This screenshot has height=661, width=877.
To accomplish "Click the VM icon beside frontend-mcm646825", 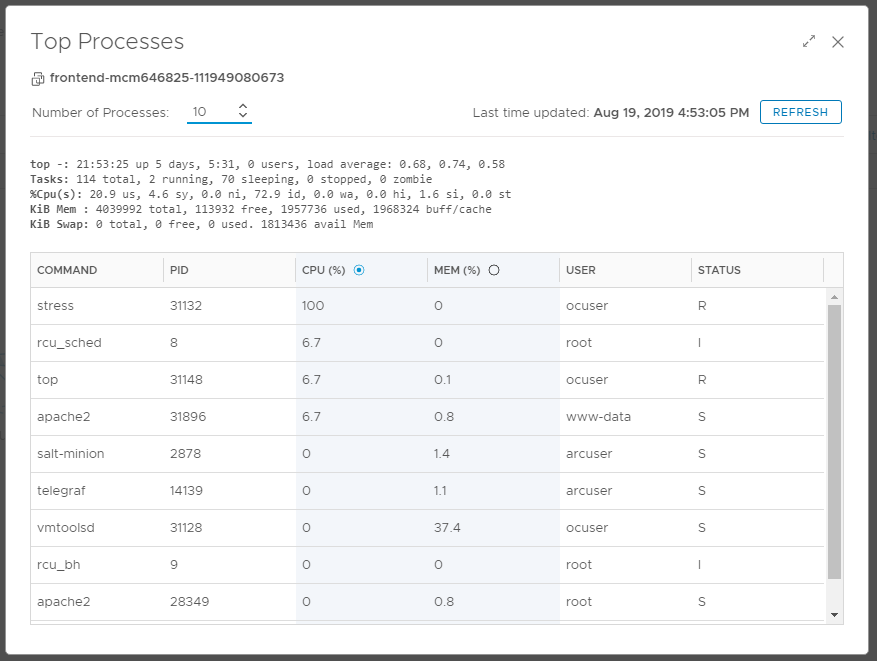I will pos(38,78).
